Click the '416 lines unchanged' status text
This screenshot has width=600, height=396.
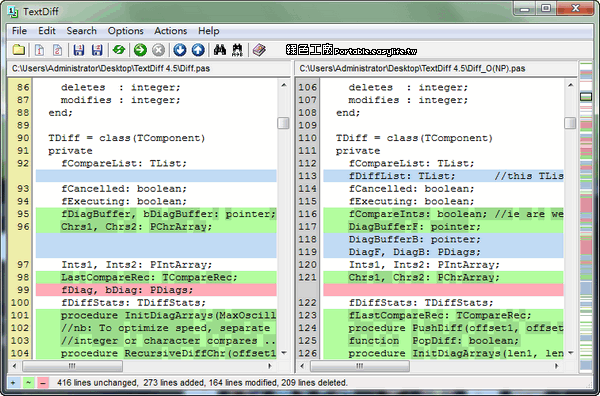click(x=98, y=383)
